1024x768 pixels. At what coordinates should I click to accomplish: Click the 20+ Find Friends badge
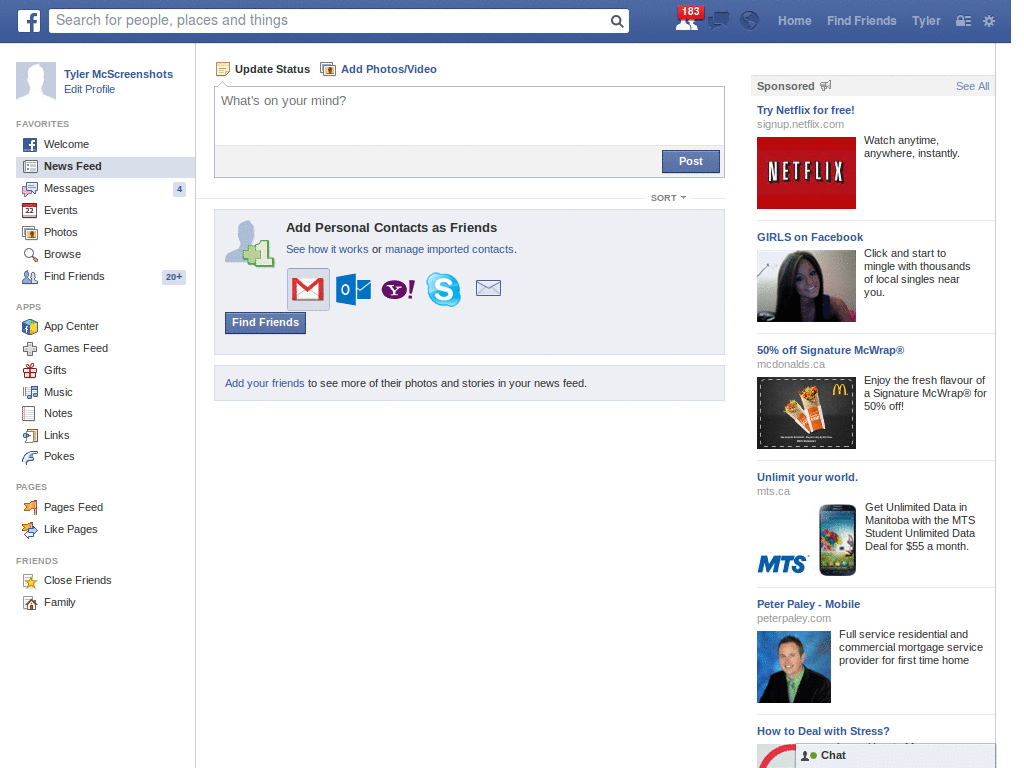click(x=174, y=277)
